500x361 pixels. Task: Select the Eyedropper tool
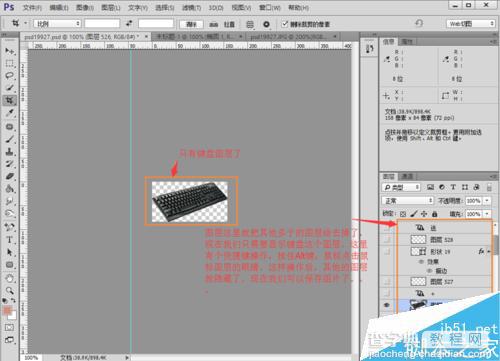coord(9,113)
